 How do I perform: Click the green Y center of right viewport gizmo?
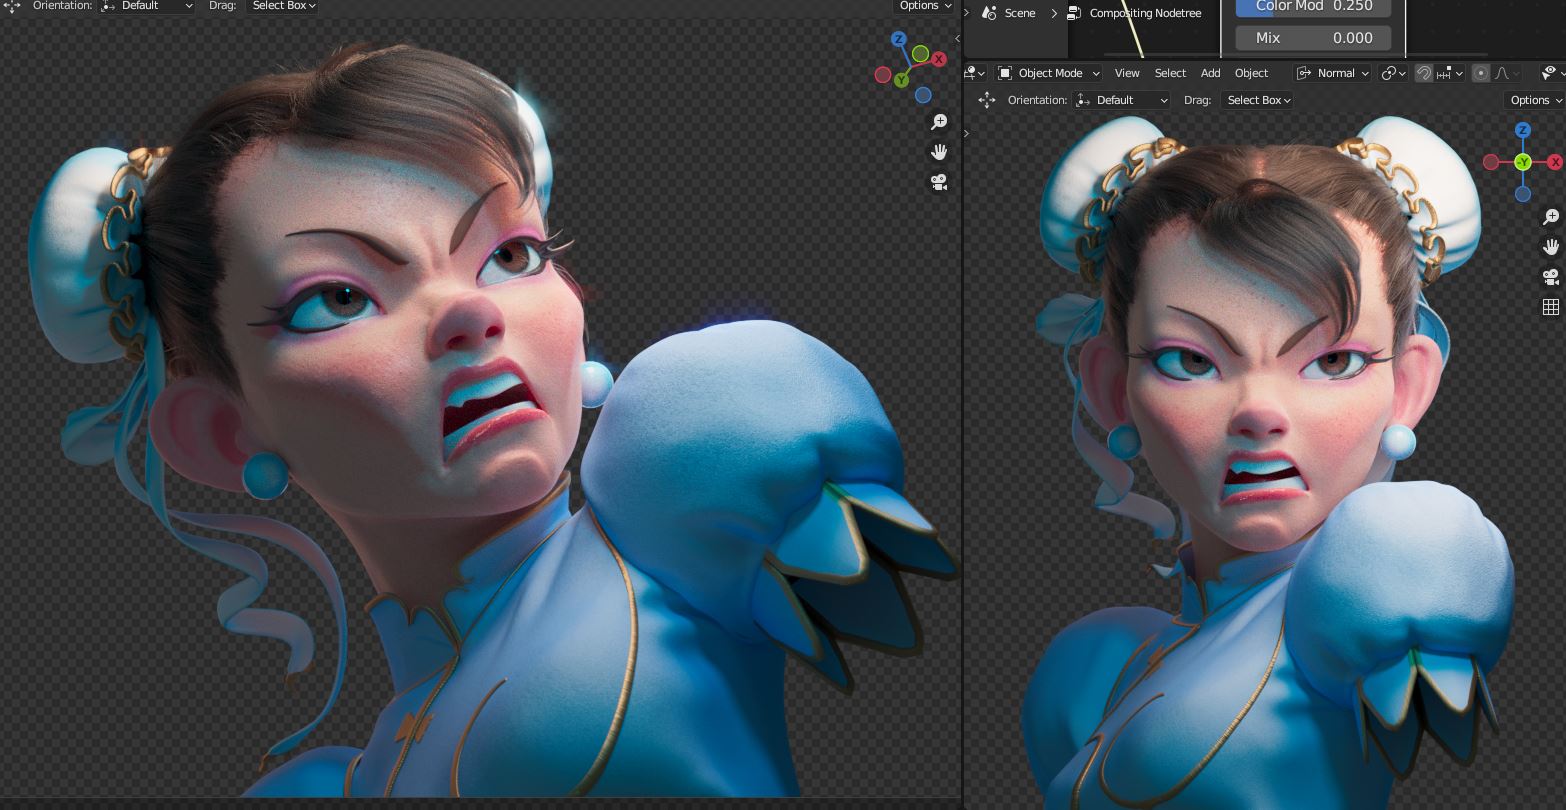1523,162
